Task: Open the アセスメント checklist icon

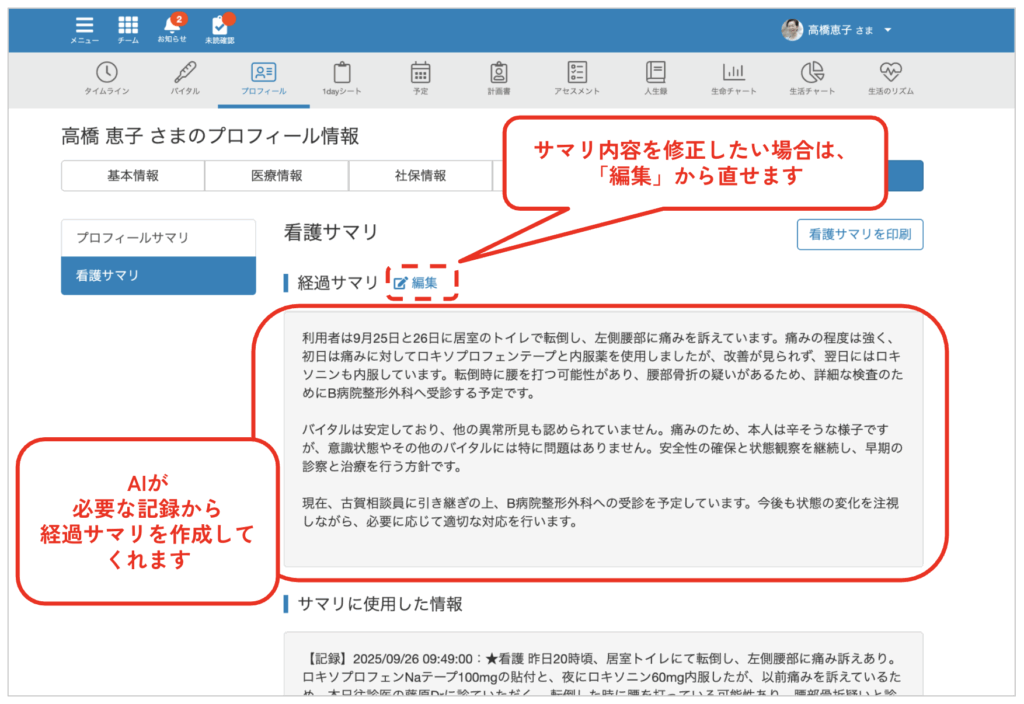Action: pyautogui.click(x=577, y=76)
